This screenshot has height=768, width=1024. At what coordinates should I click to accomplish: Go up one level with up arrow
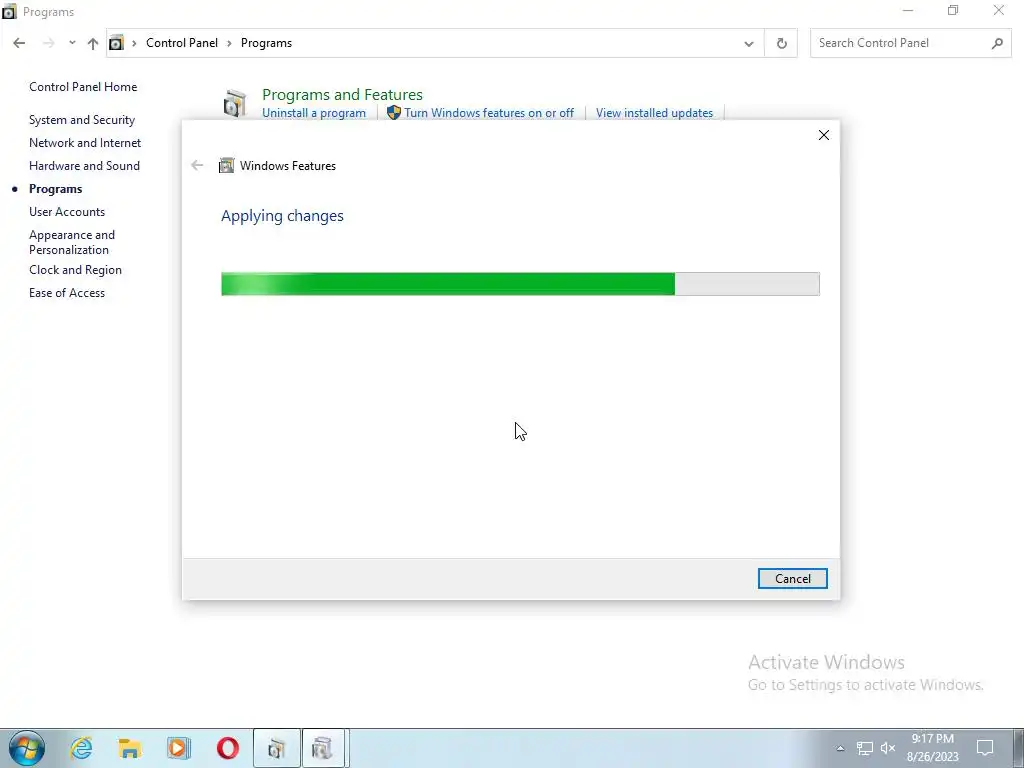point(93,43)
